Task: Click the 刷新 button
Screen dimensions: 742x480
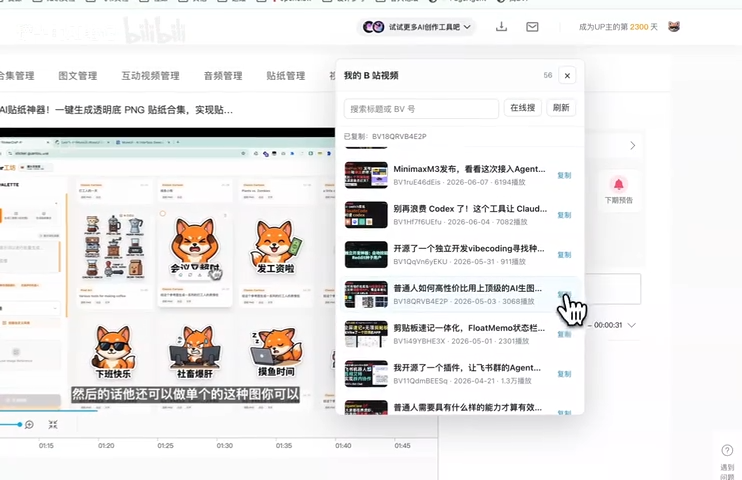Action: (x=561, y=108)
